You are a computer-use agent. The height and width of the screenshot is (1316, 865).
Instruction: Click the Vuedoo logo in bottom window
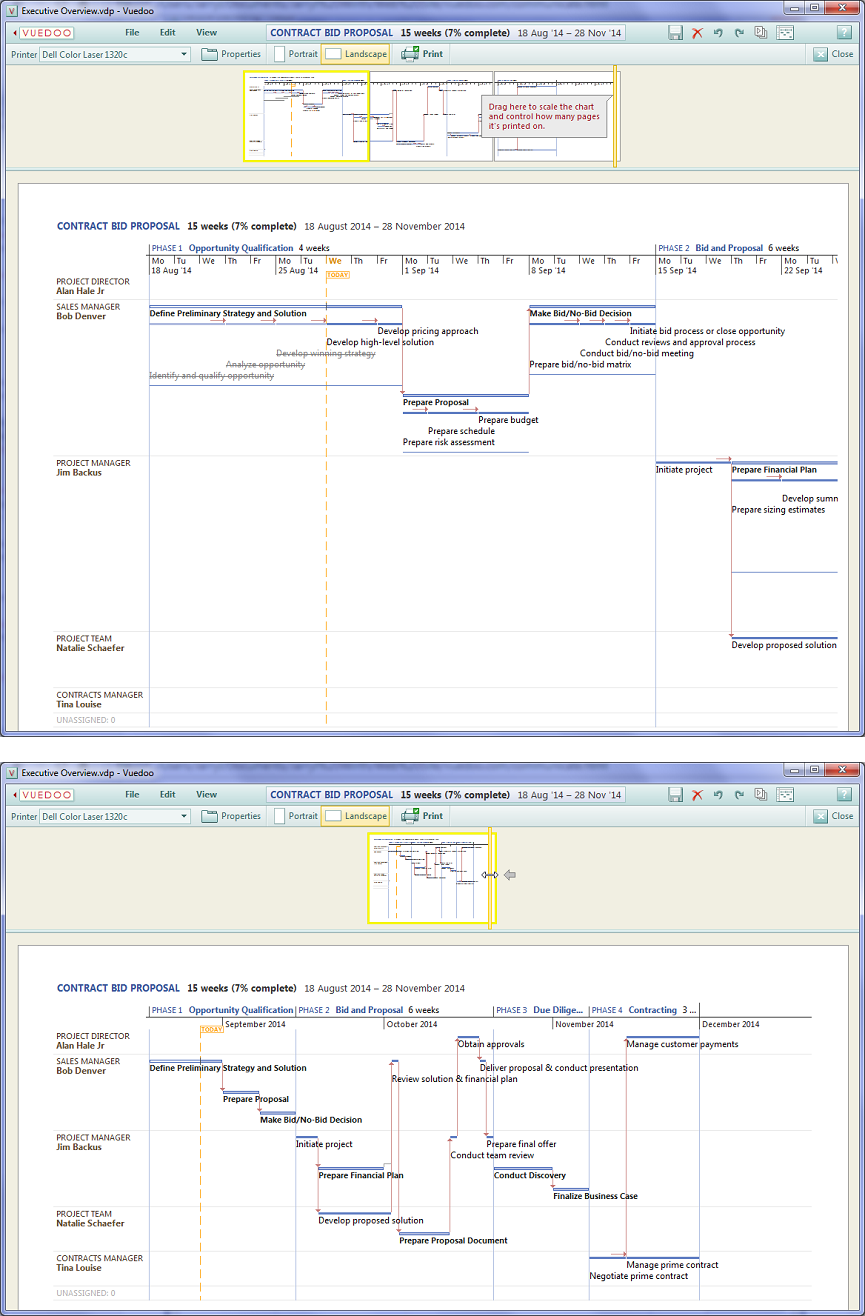click(47, 795)
